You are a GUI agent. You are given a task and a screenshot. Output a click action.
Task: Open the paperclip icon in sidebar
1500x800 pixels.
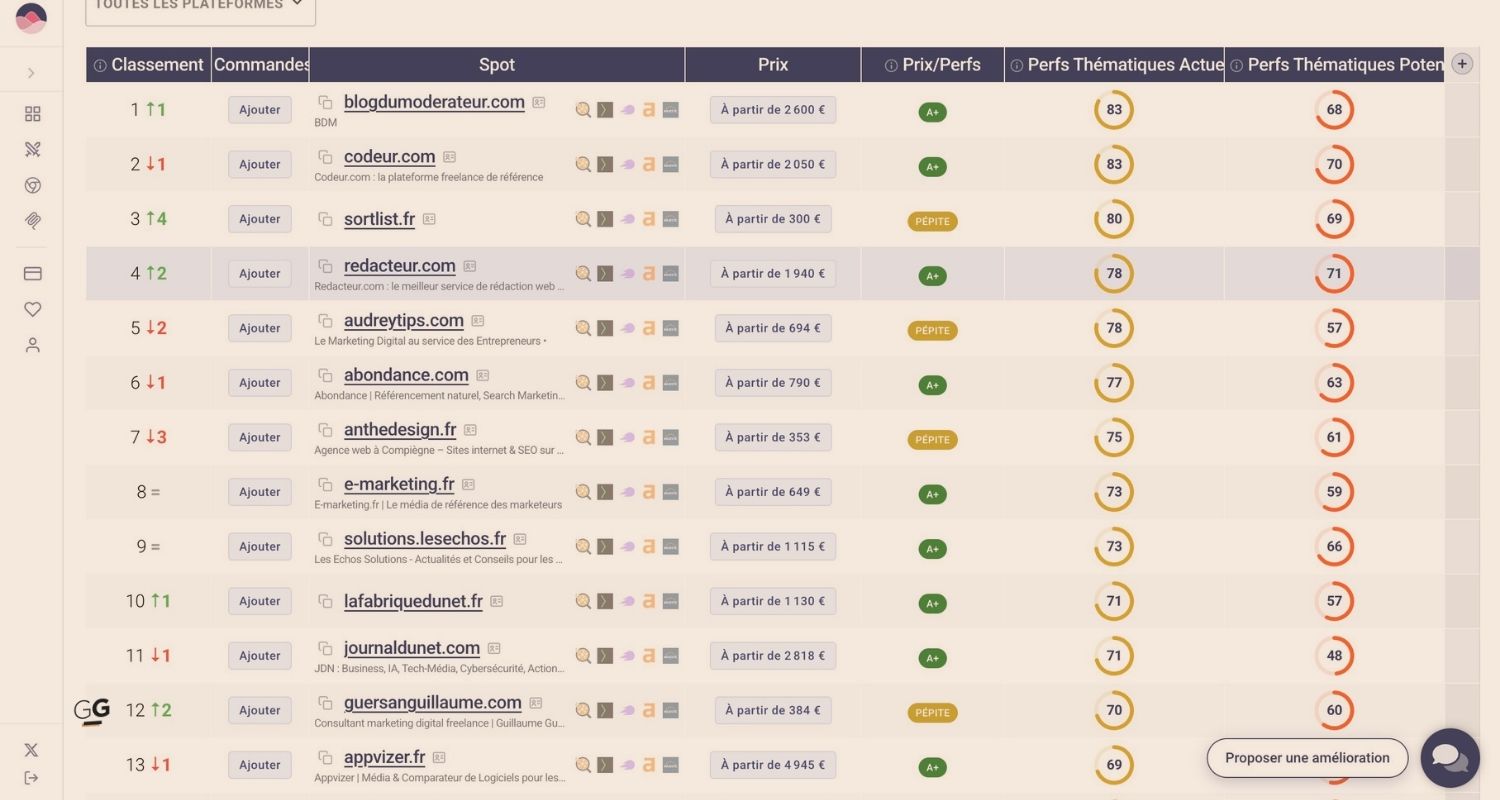click(32, 221)
